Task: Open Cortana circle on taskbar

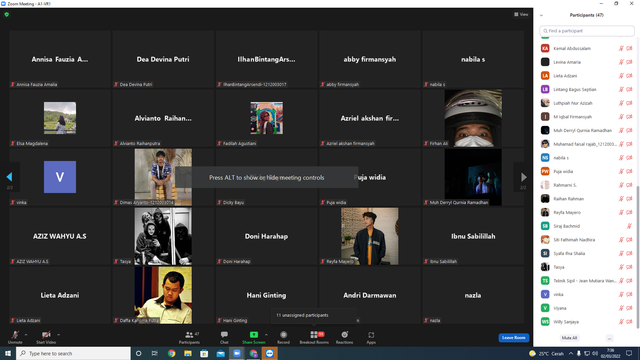Action: 138,353
